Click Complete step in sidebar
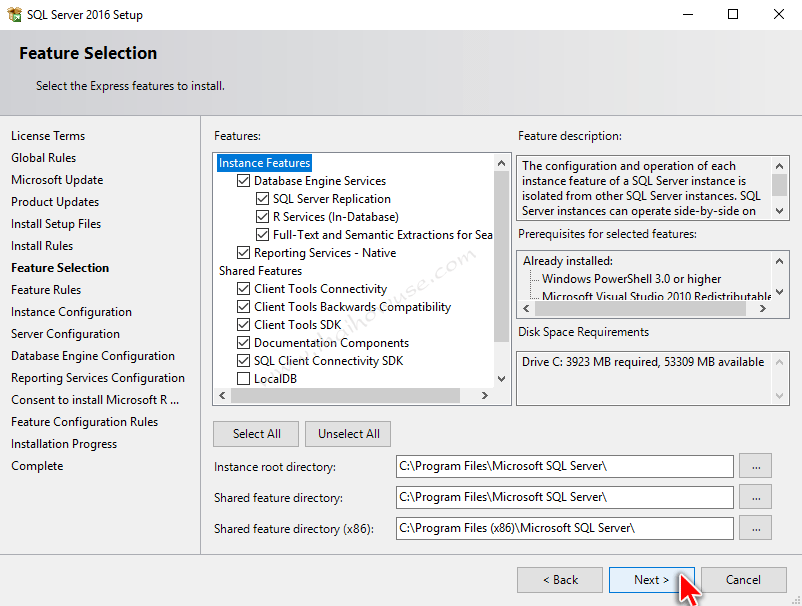 pos(37,466)
